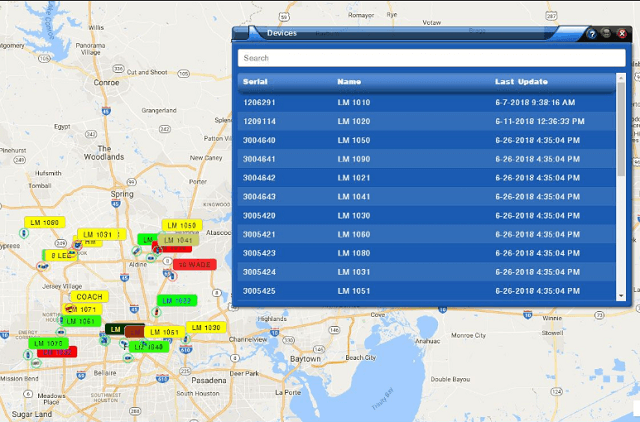Click the LM 1051 yellow map label on map

(x=164, y=332)
